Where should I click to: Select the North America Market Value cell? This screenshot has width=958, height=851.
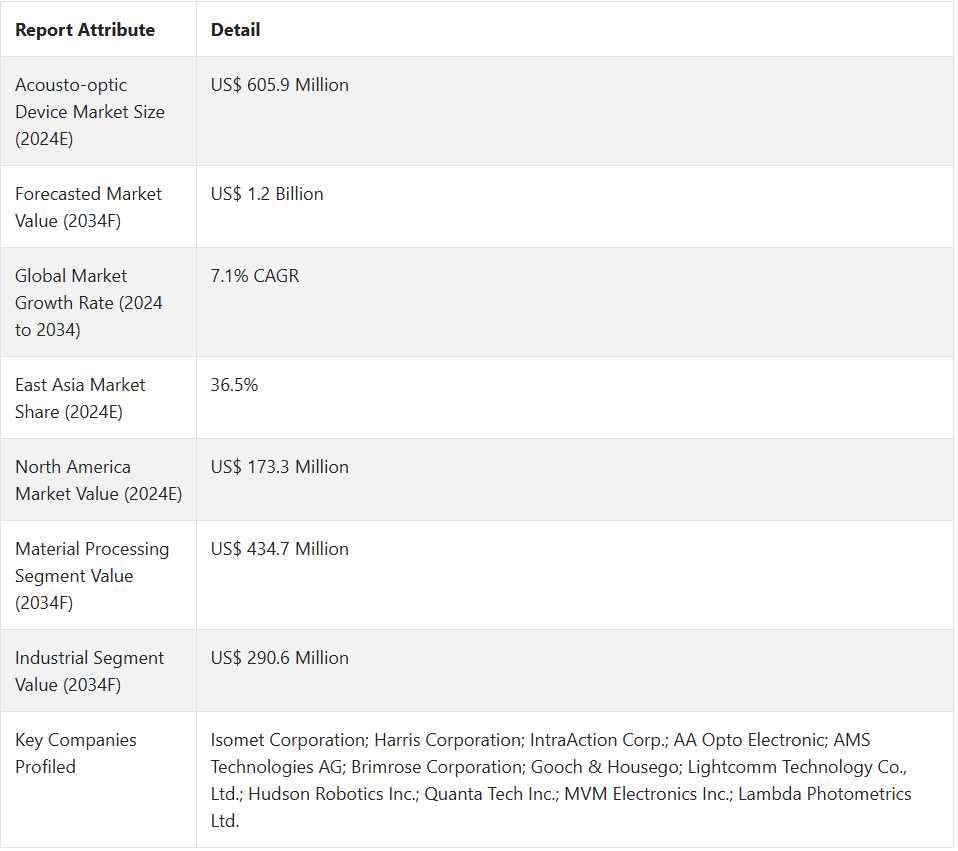click(98, 480)
